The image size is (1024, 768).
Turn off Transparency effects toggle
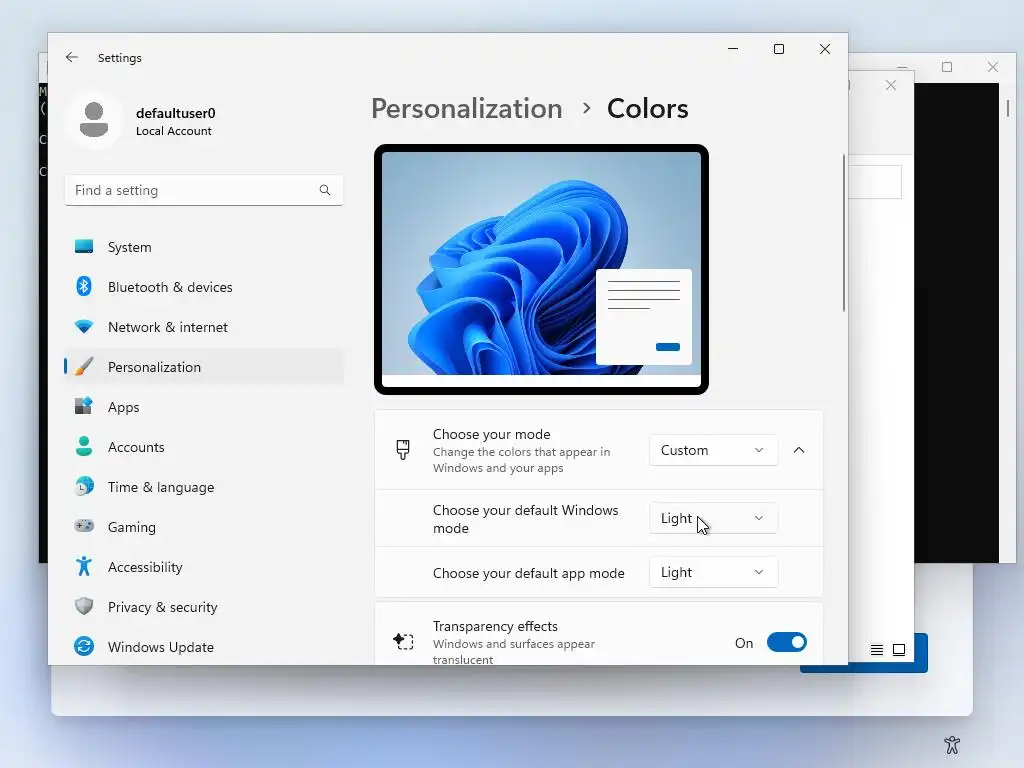(786, 643)
